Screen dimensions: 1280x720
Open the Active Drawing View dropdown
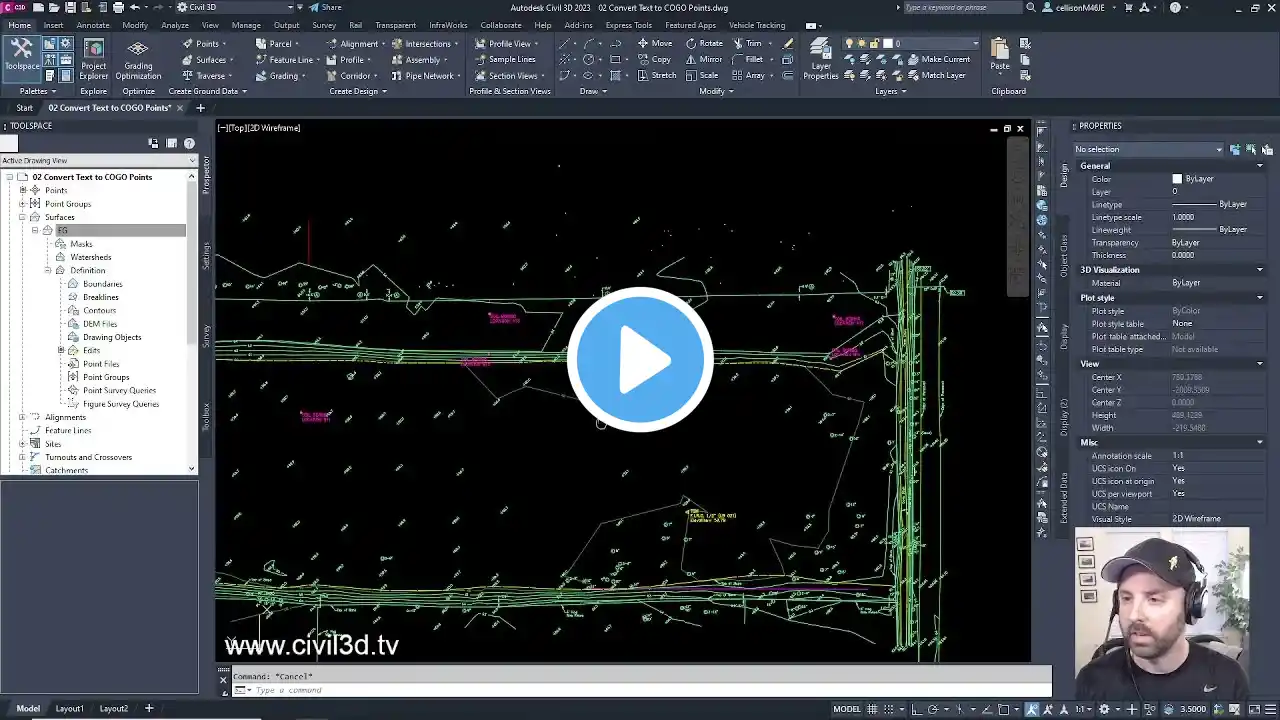click(x=98, y=161)
